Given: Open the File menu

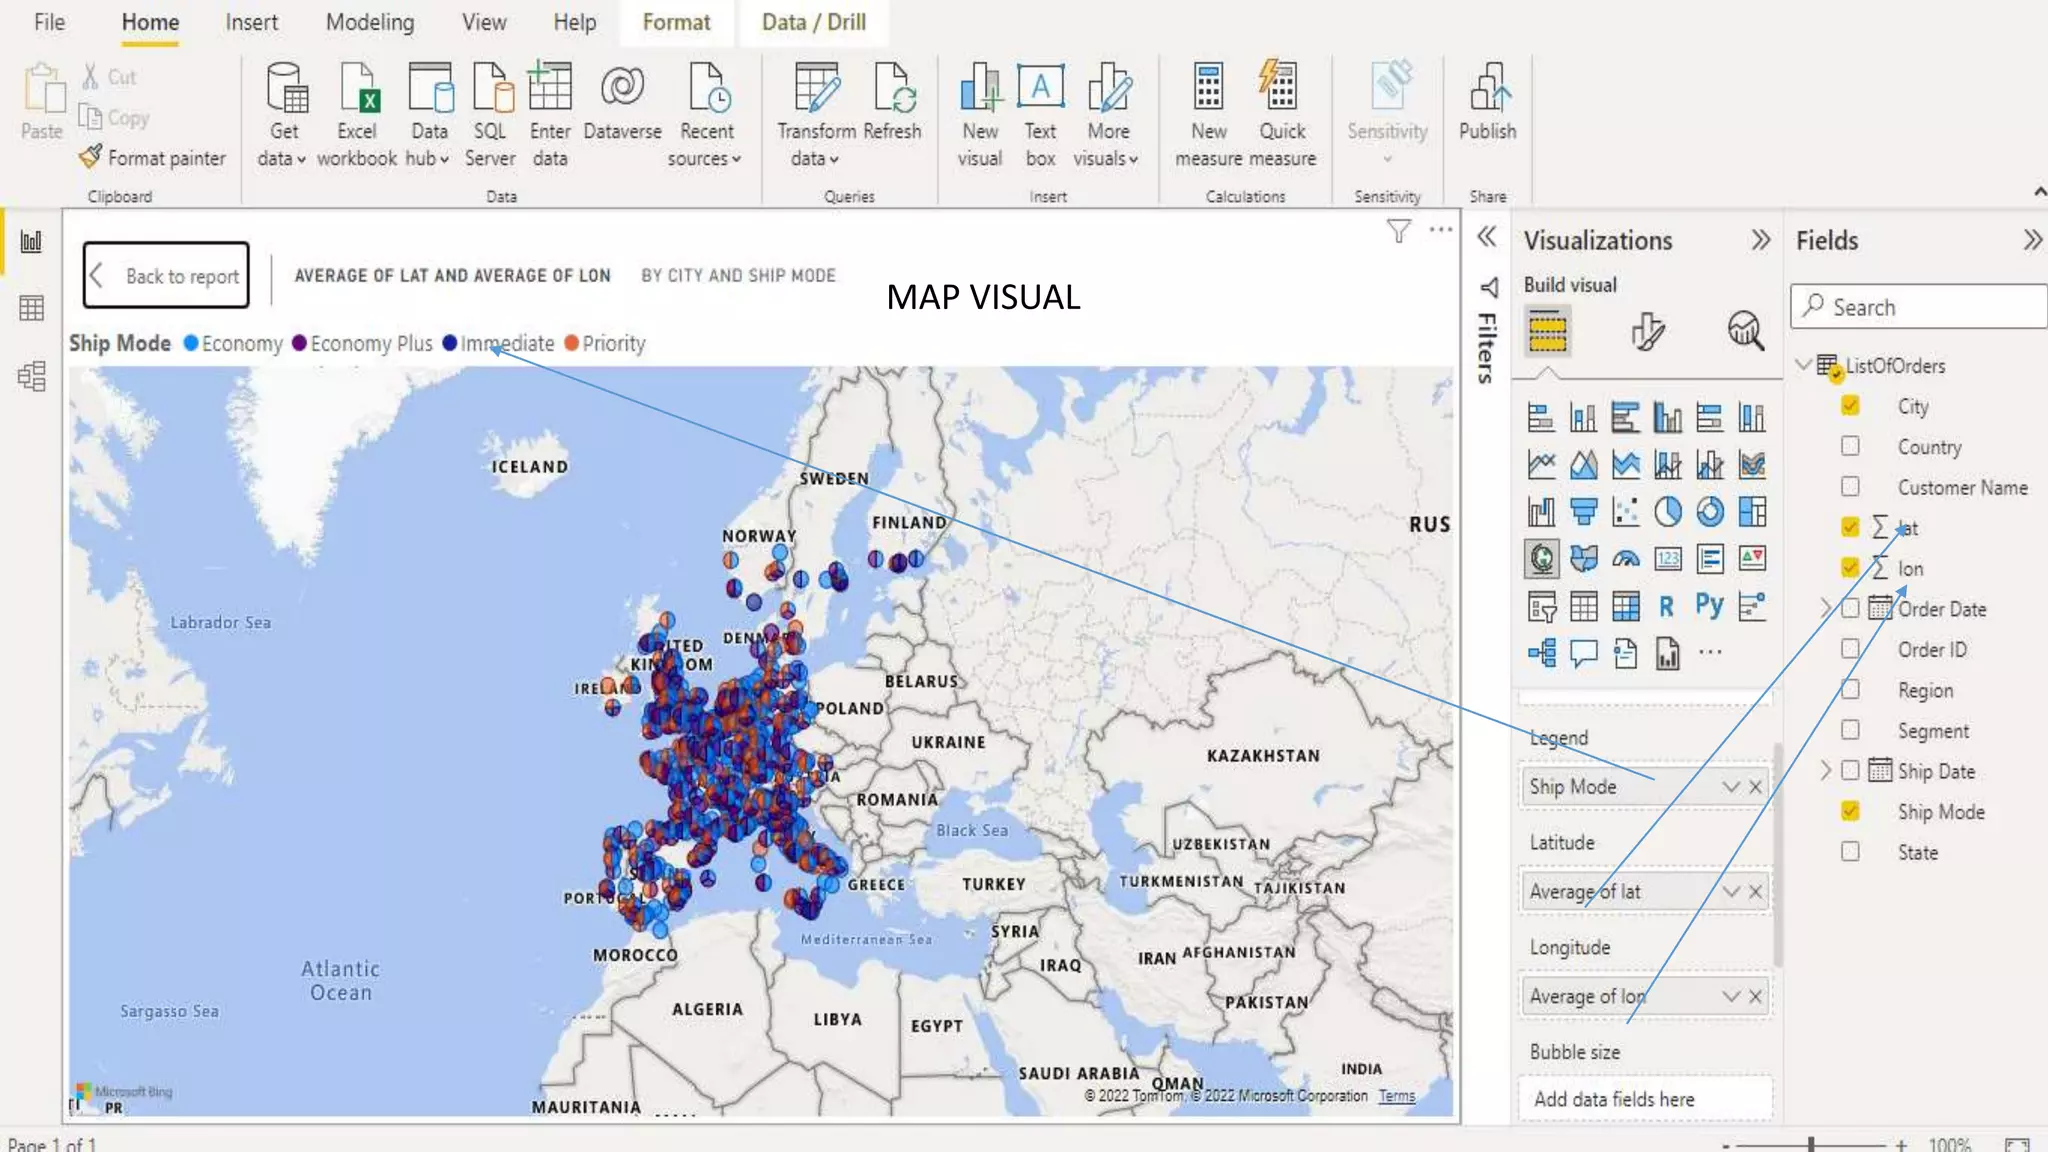Looking at the screenshot, I should 49,22.
